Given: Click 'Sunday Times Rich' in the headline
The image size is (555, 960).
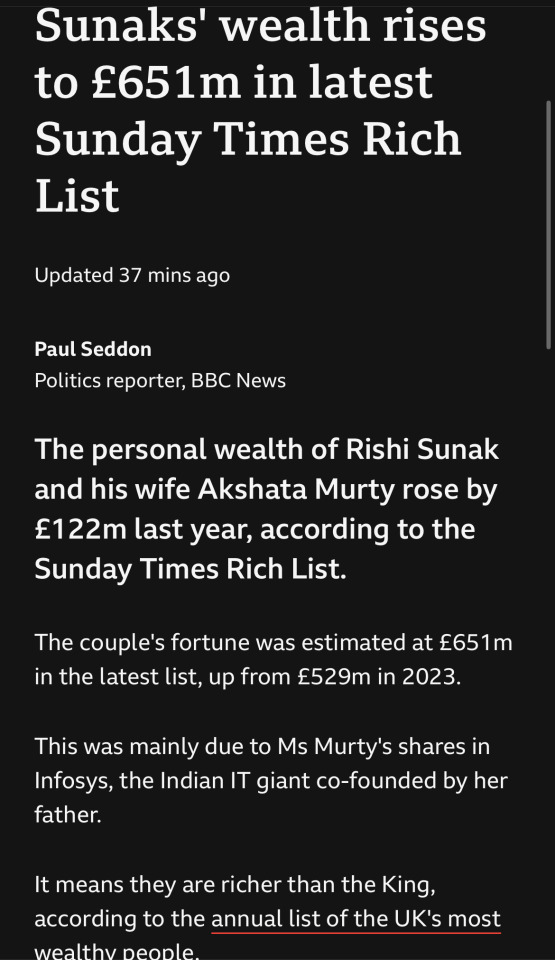Looking at the screenshot, I should point(247,141).
